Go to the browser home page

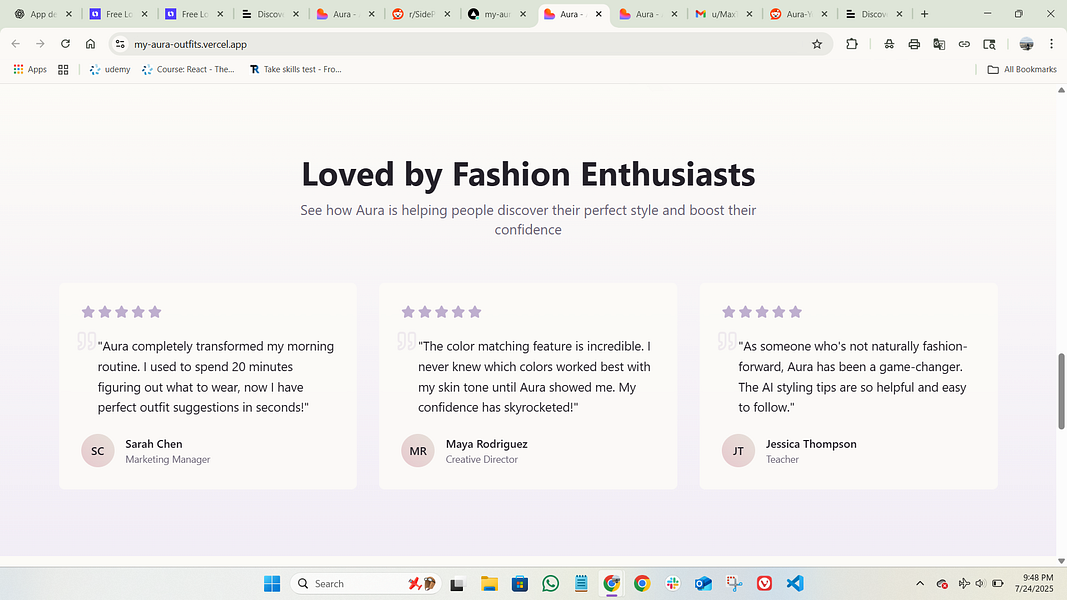coord(90,44)
